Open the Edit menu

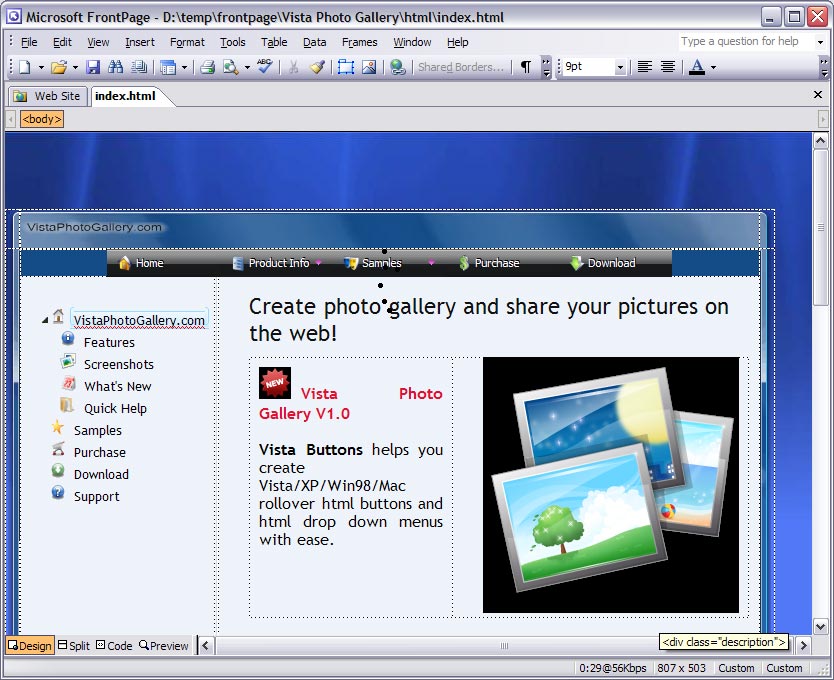coord(62,42)
